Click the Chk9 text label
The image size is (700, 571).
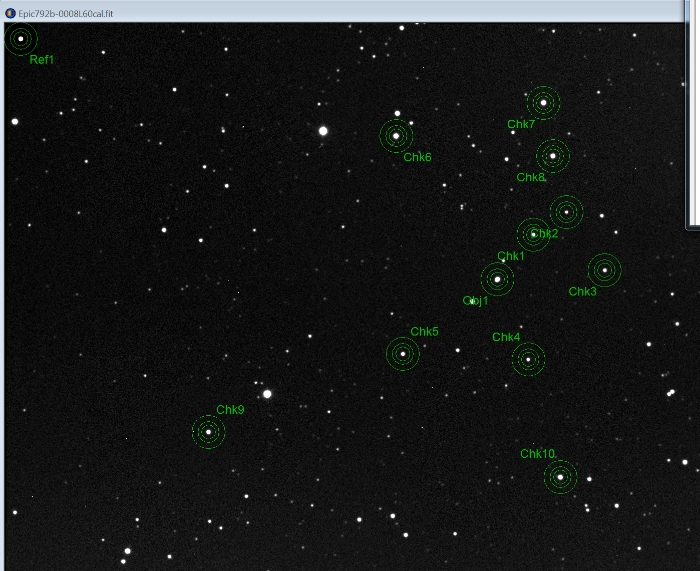(230, 410)
